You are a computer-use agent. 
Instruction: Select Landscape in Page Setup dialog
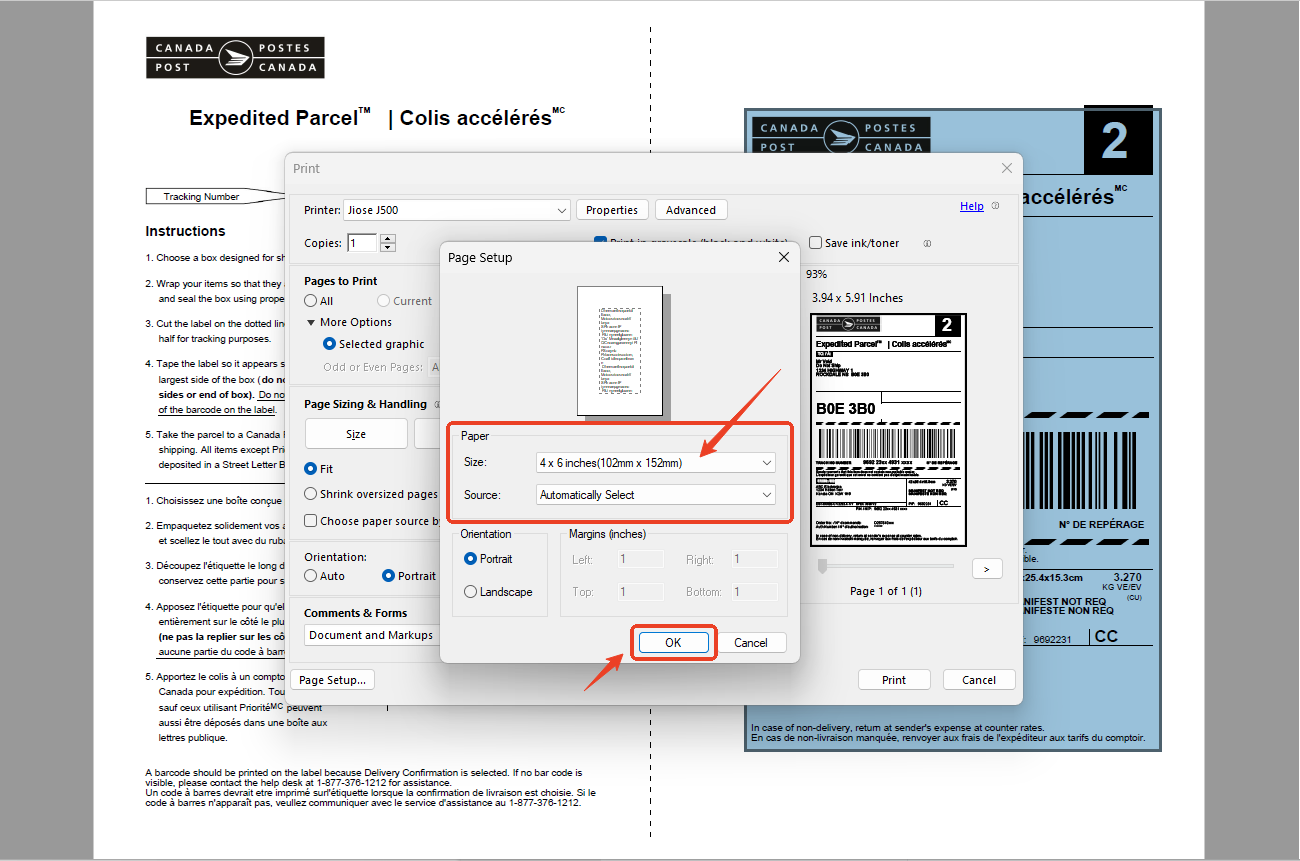coord(471,592)
